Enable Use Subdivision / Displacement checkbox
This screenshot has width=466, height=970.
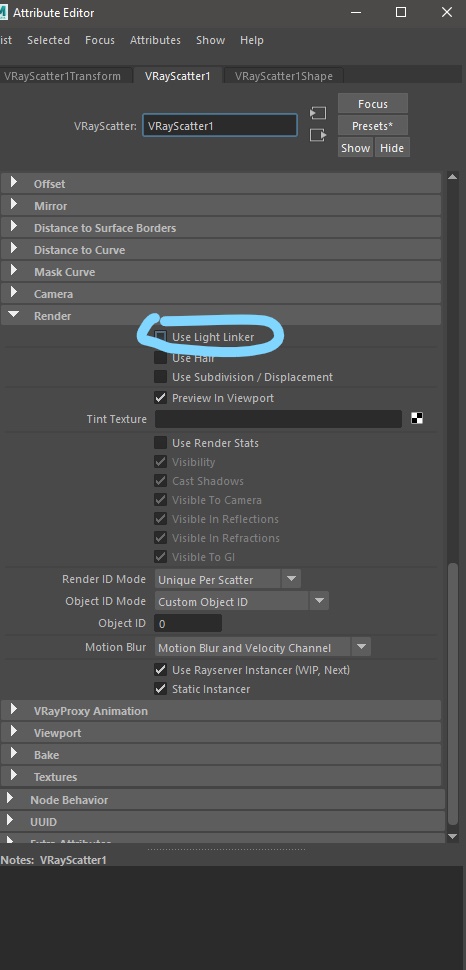[160, 377]
